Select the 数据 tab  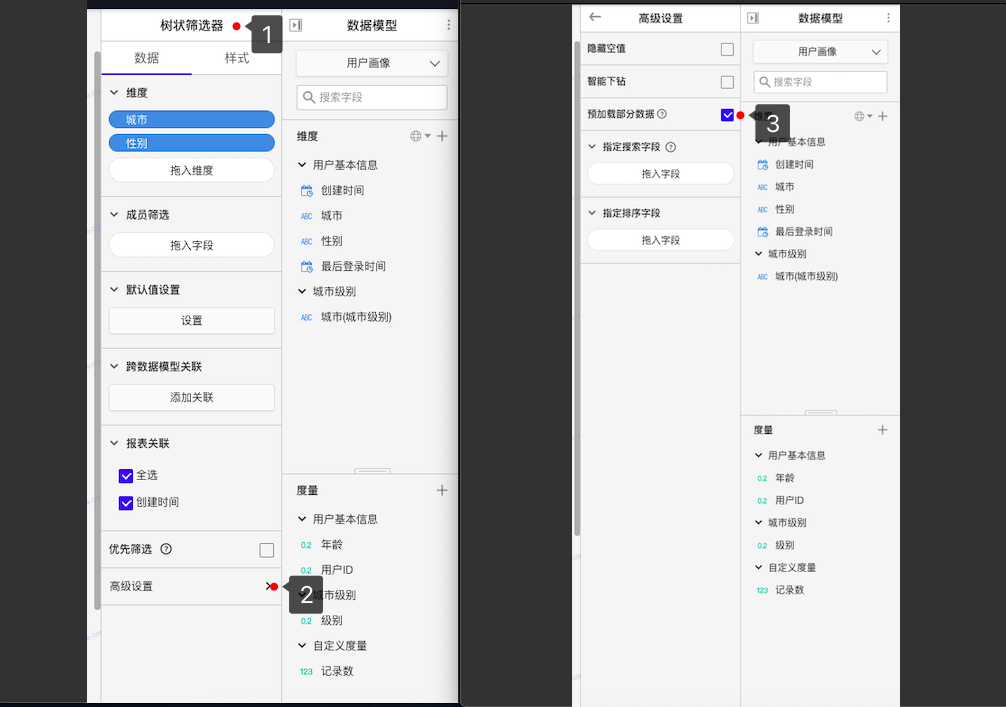[147, 58]
